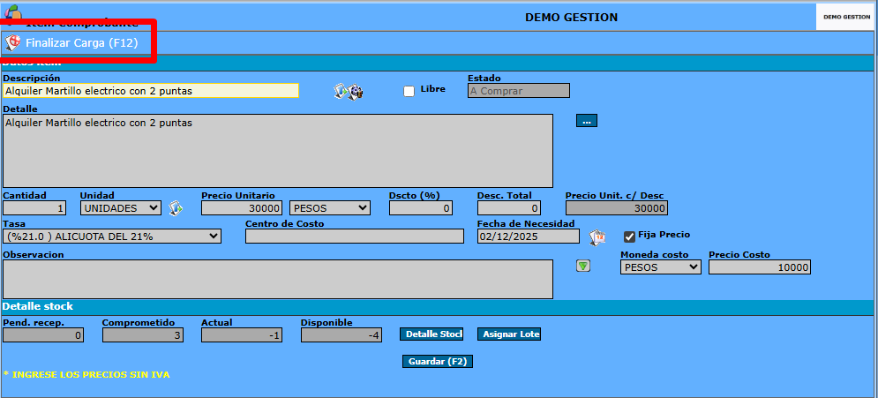Uncheck the Fija Precio checkbox
878x398 pixels.
[629, 237]
